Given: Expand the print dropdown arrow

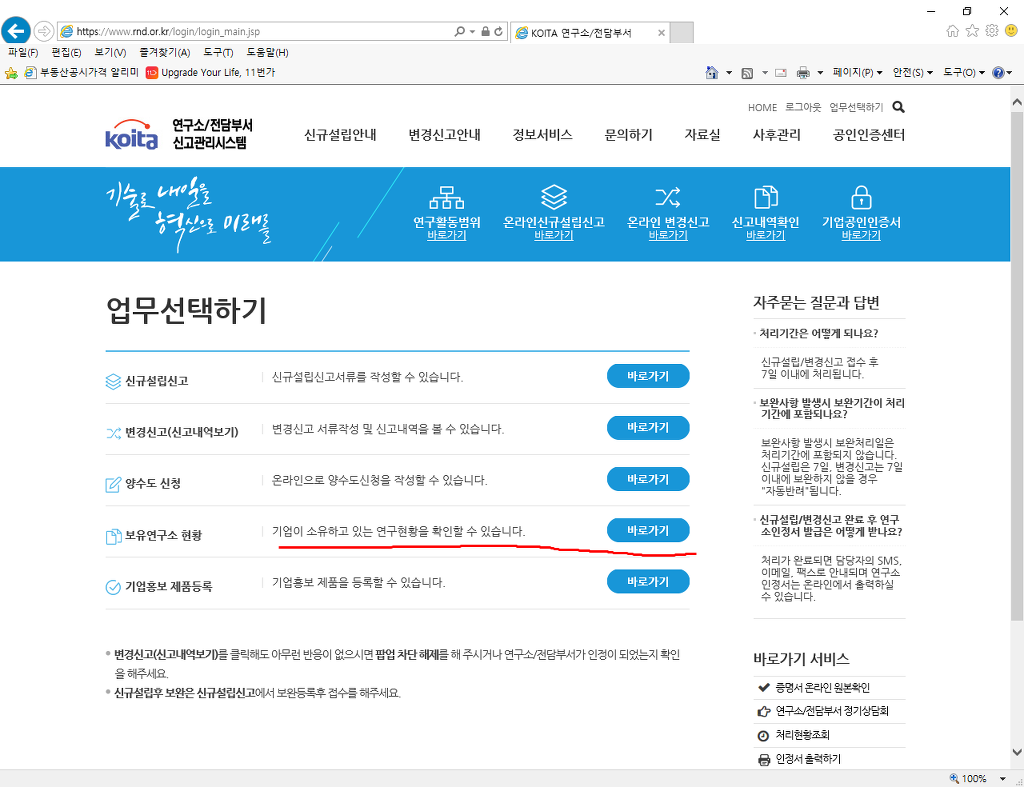Looking at the screenshot, I should point(820,72).
